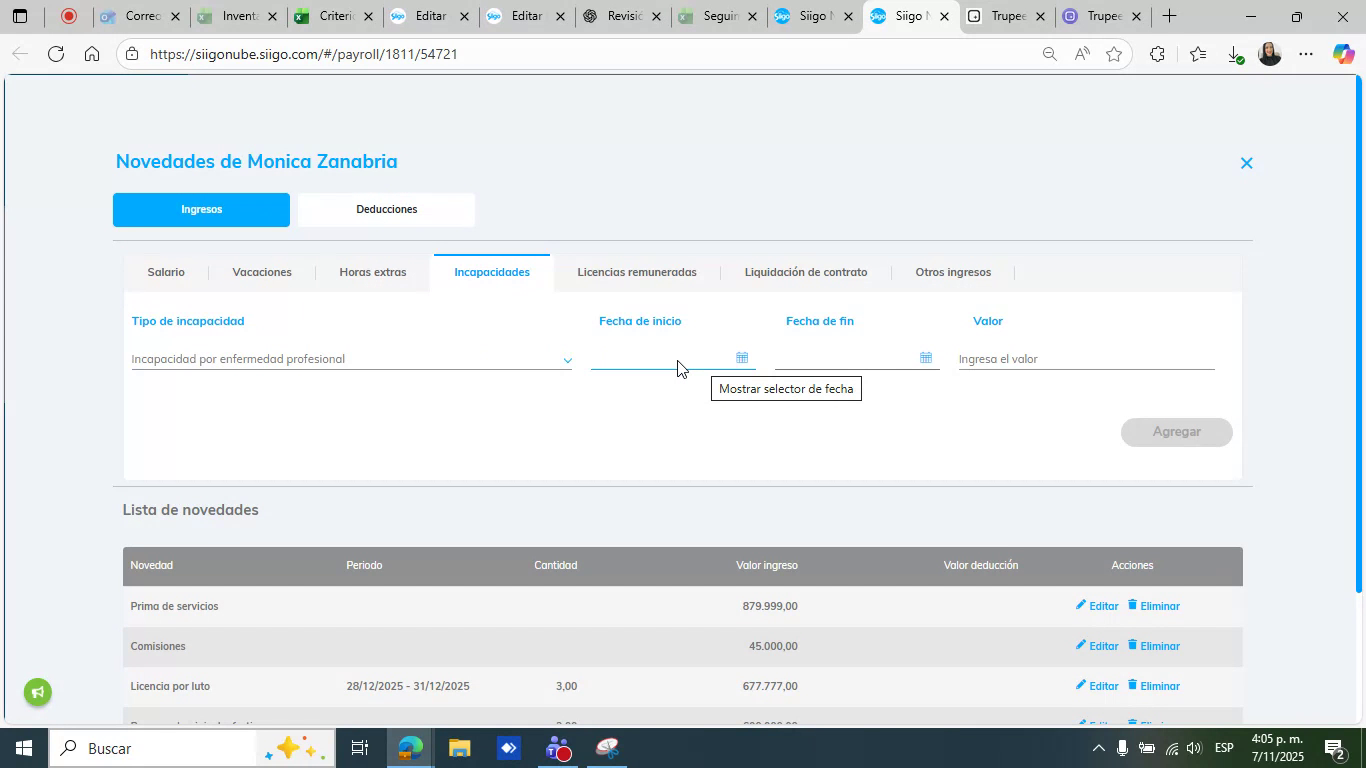Click the green megaphone announcements icon

click(38, 692)
